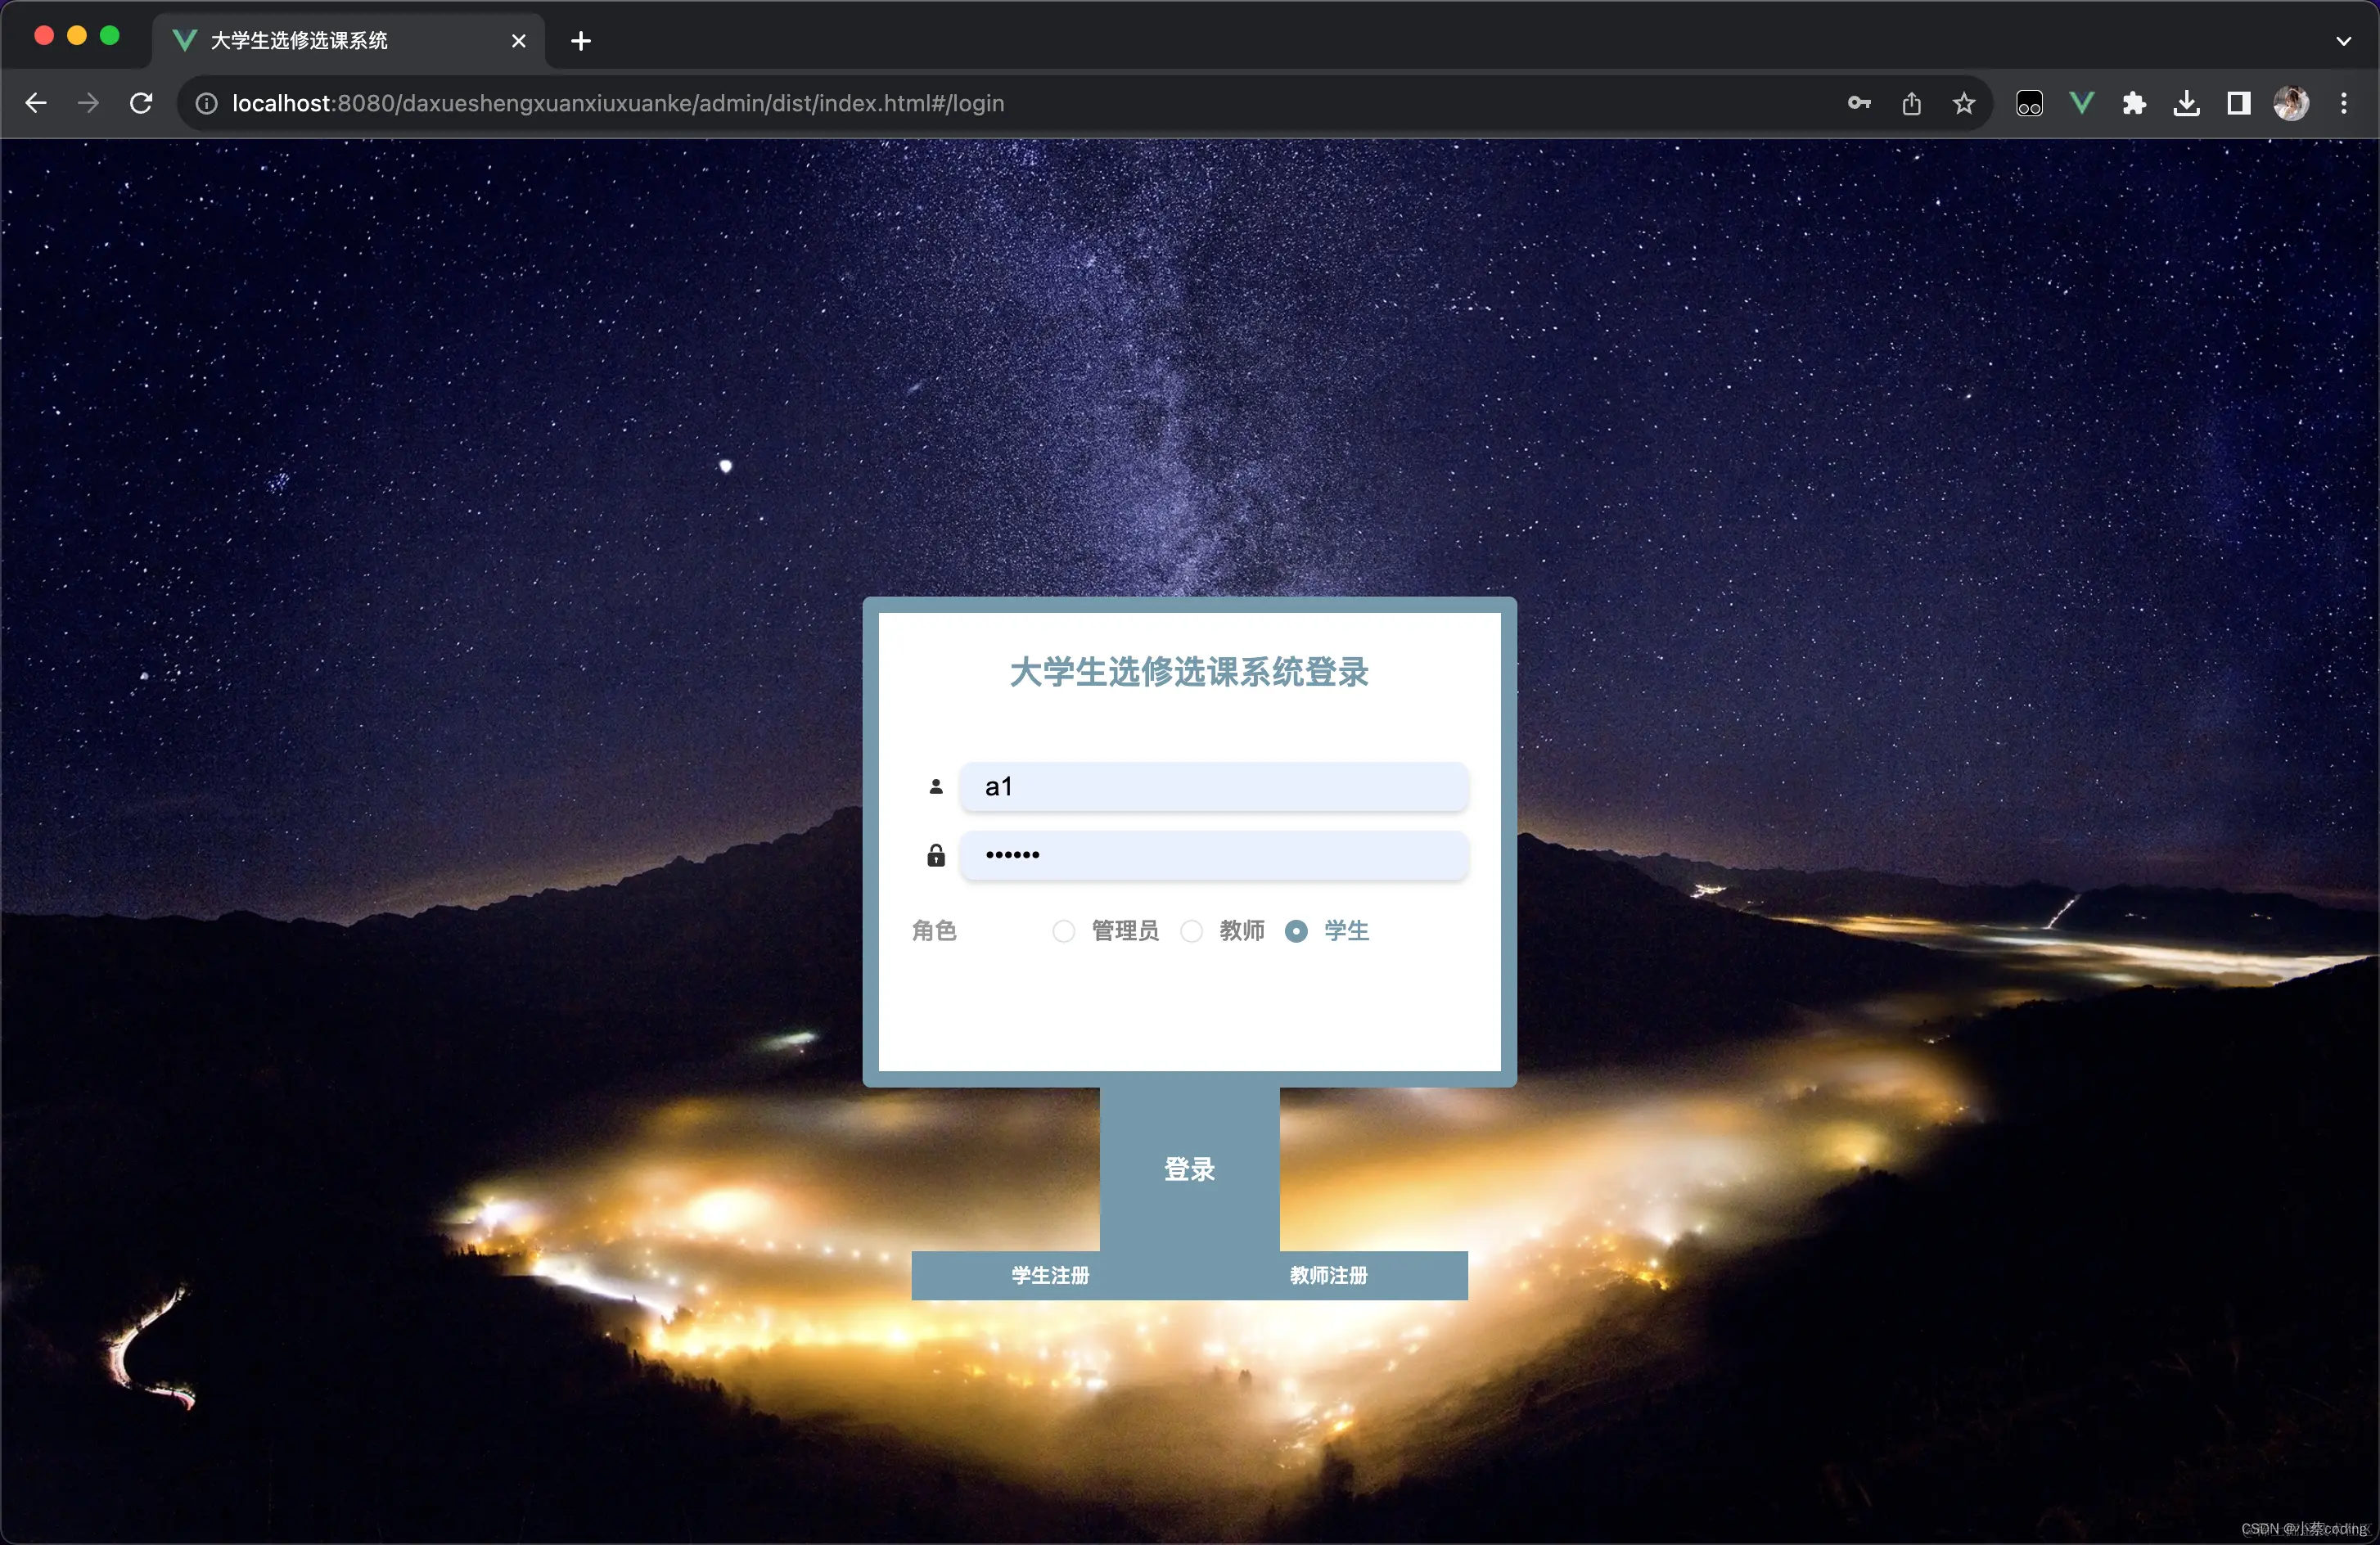Screen dimensions: 2380x1545
Task: Bookmark this page with the star
Action: click(x=1963, y=103)
